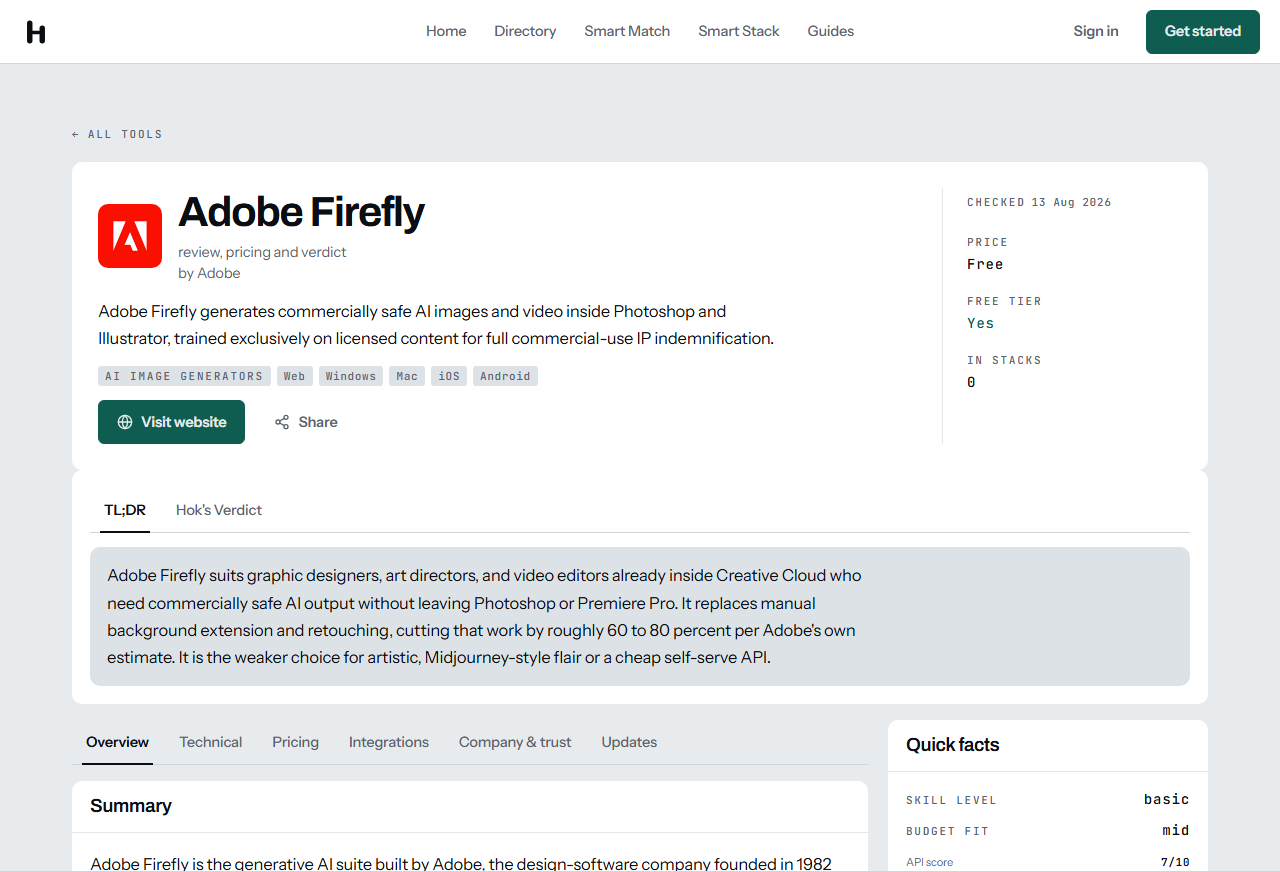Open the Integrations tab

[389, 742]
